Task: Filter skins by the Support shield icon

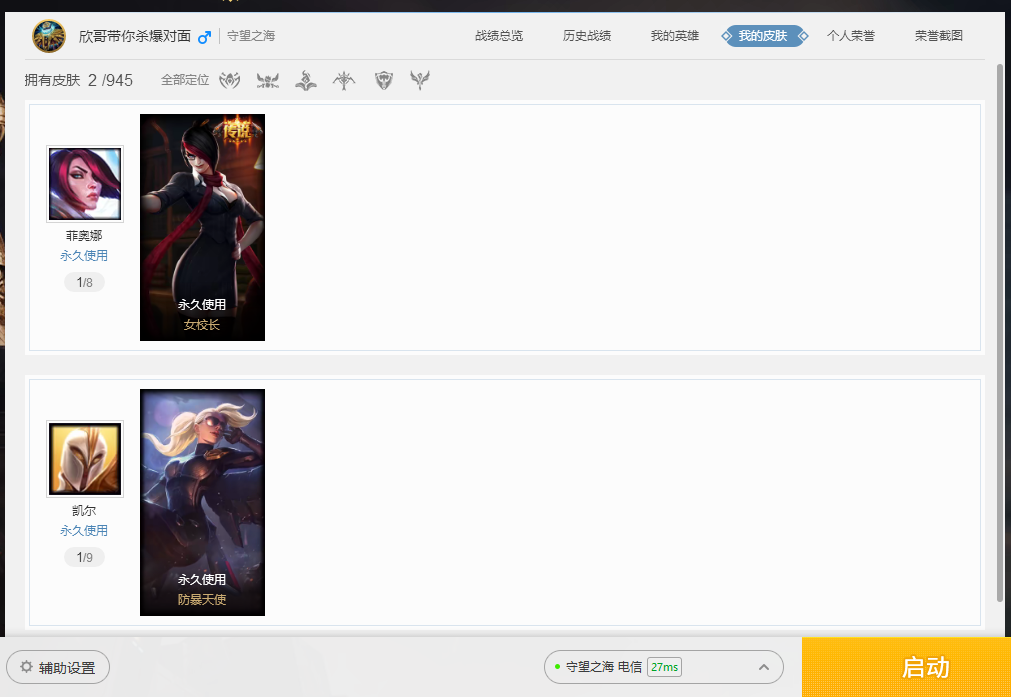Action: point(384,80)
